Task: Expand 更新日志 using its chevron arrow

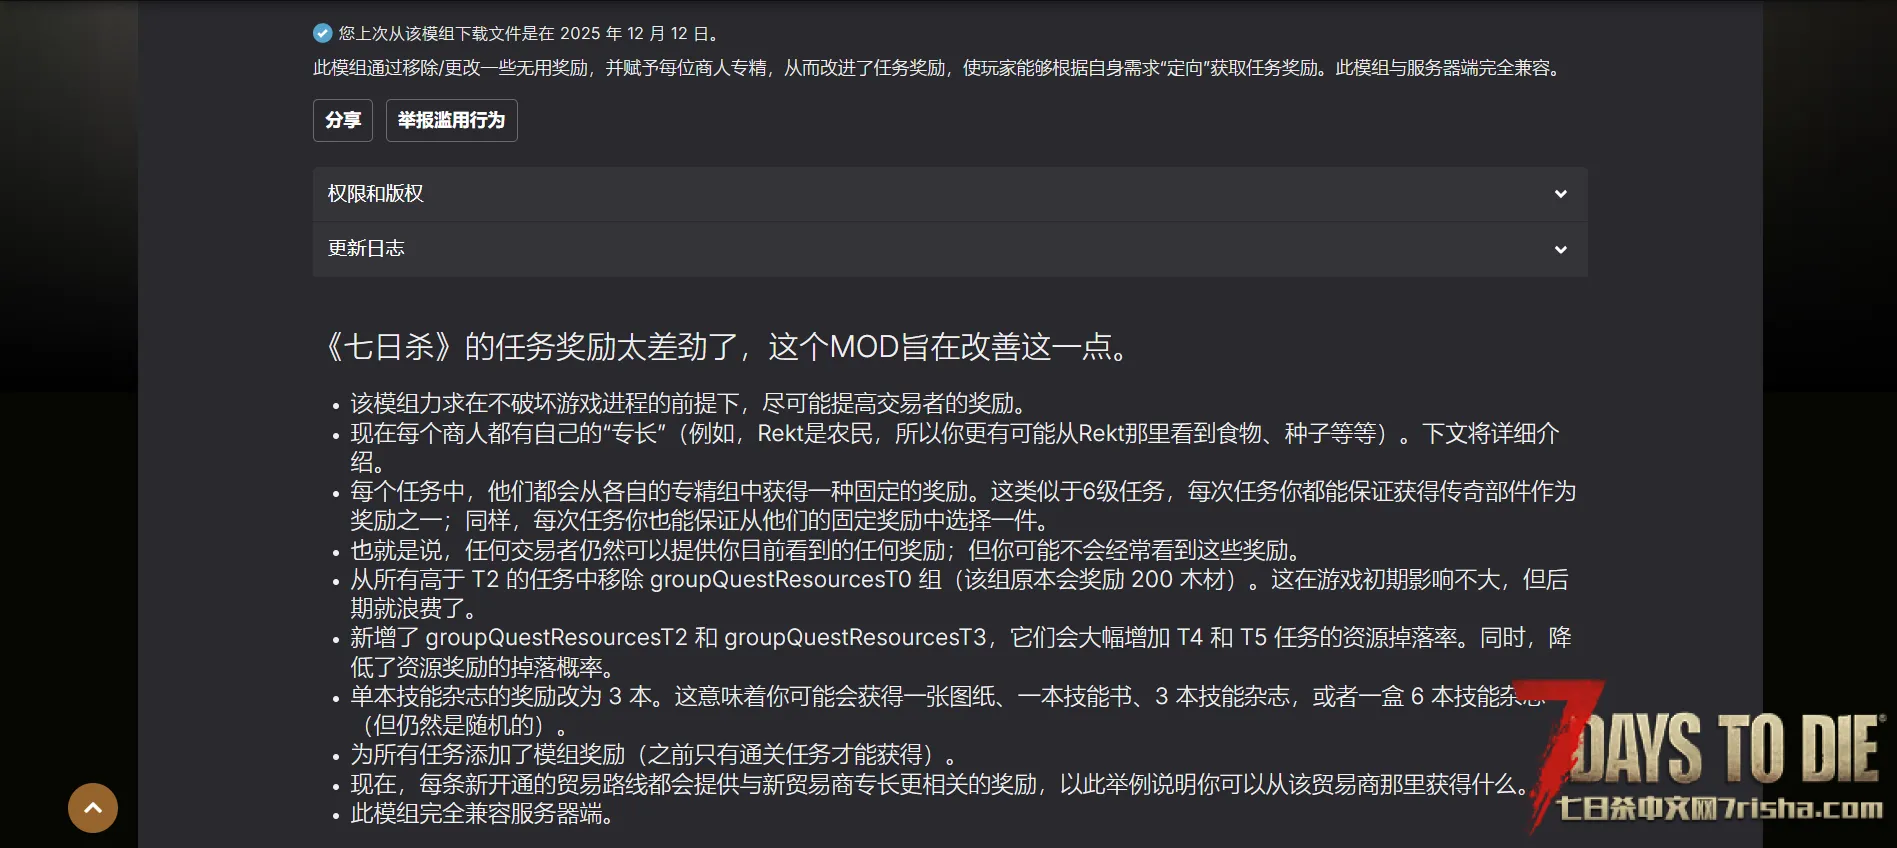Action: [x=1560, y=249]
